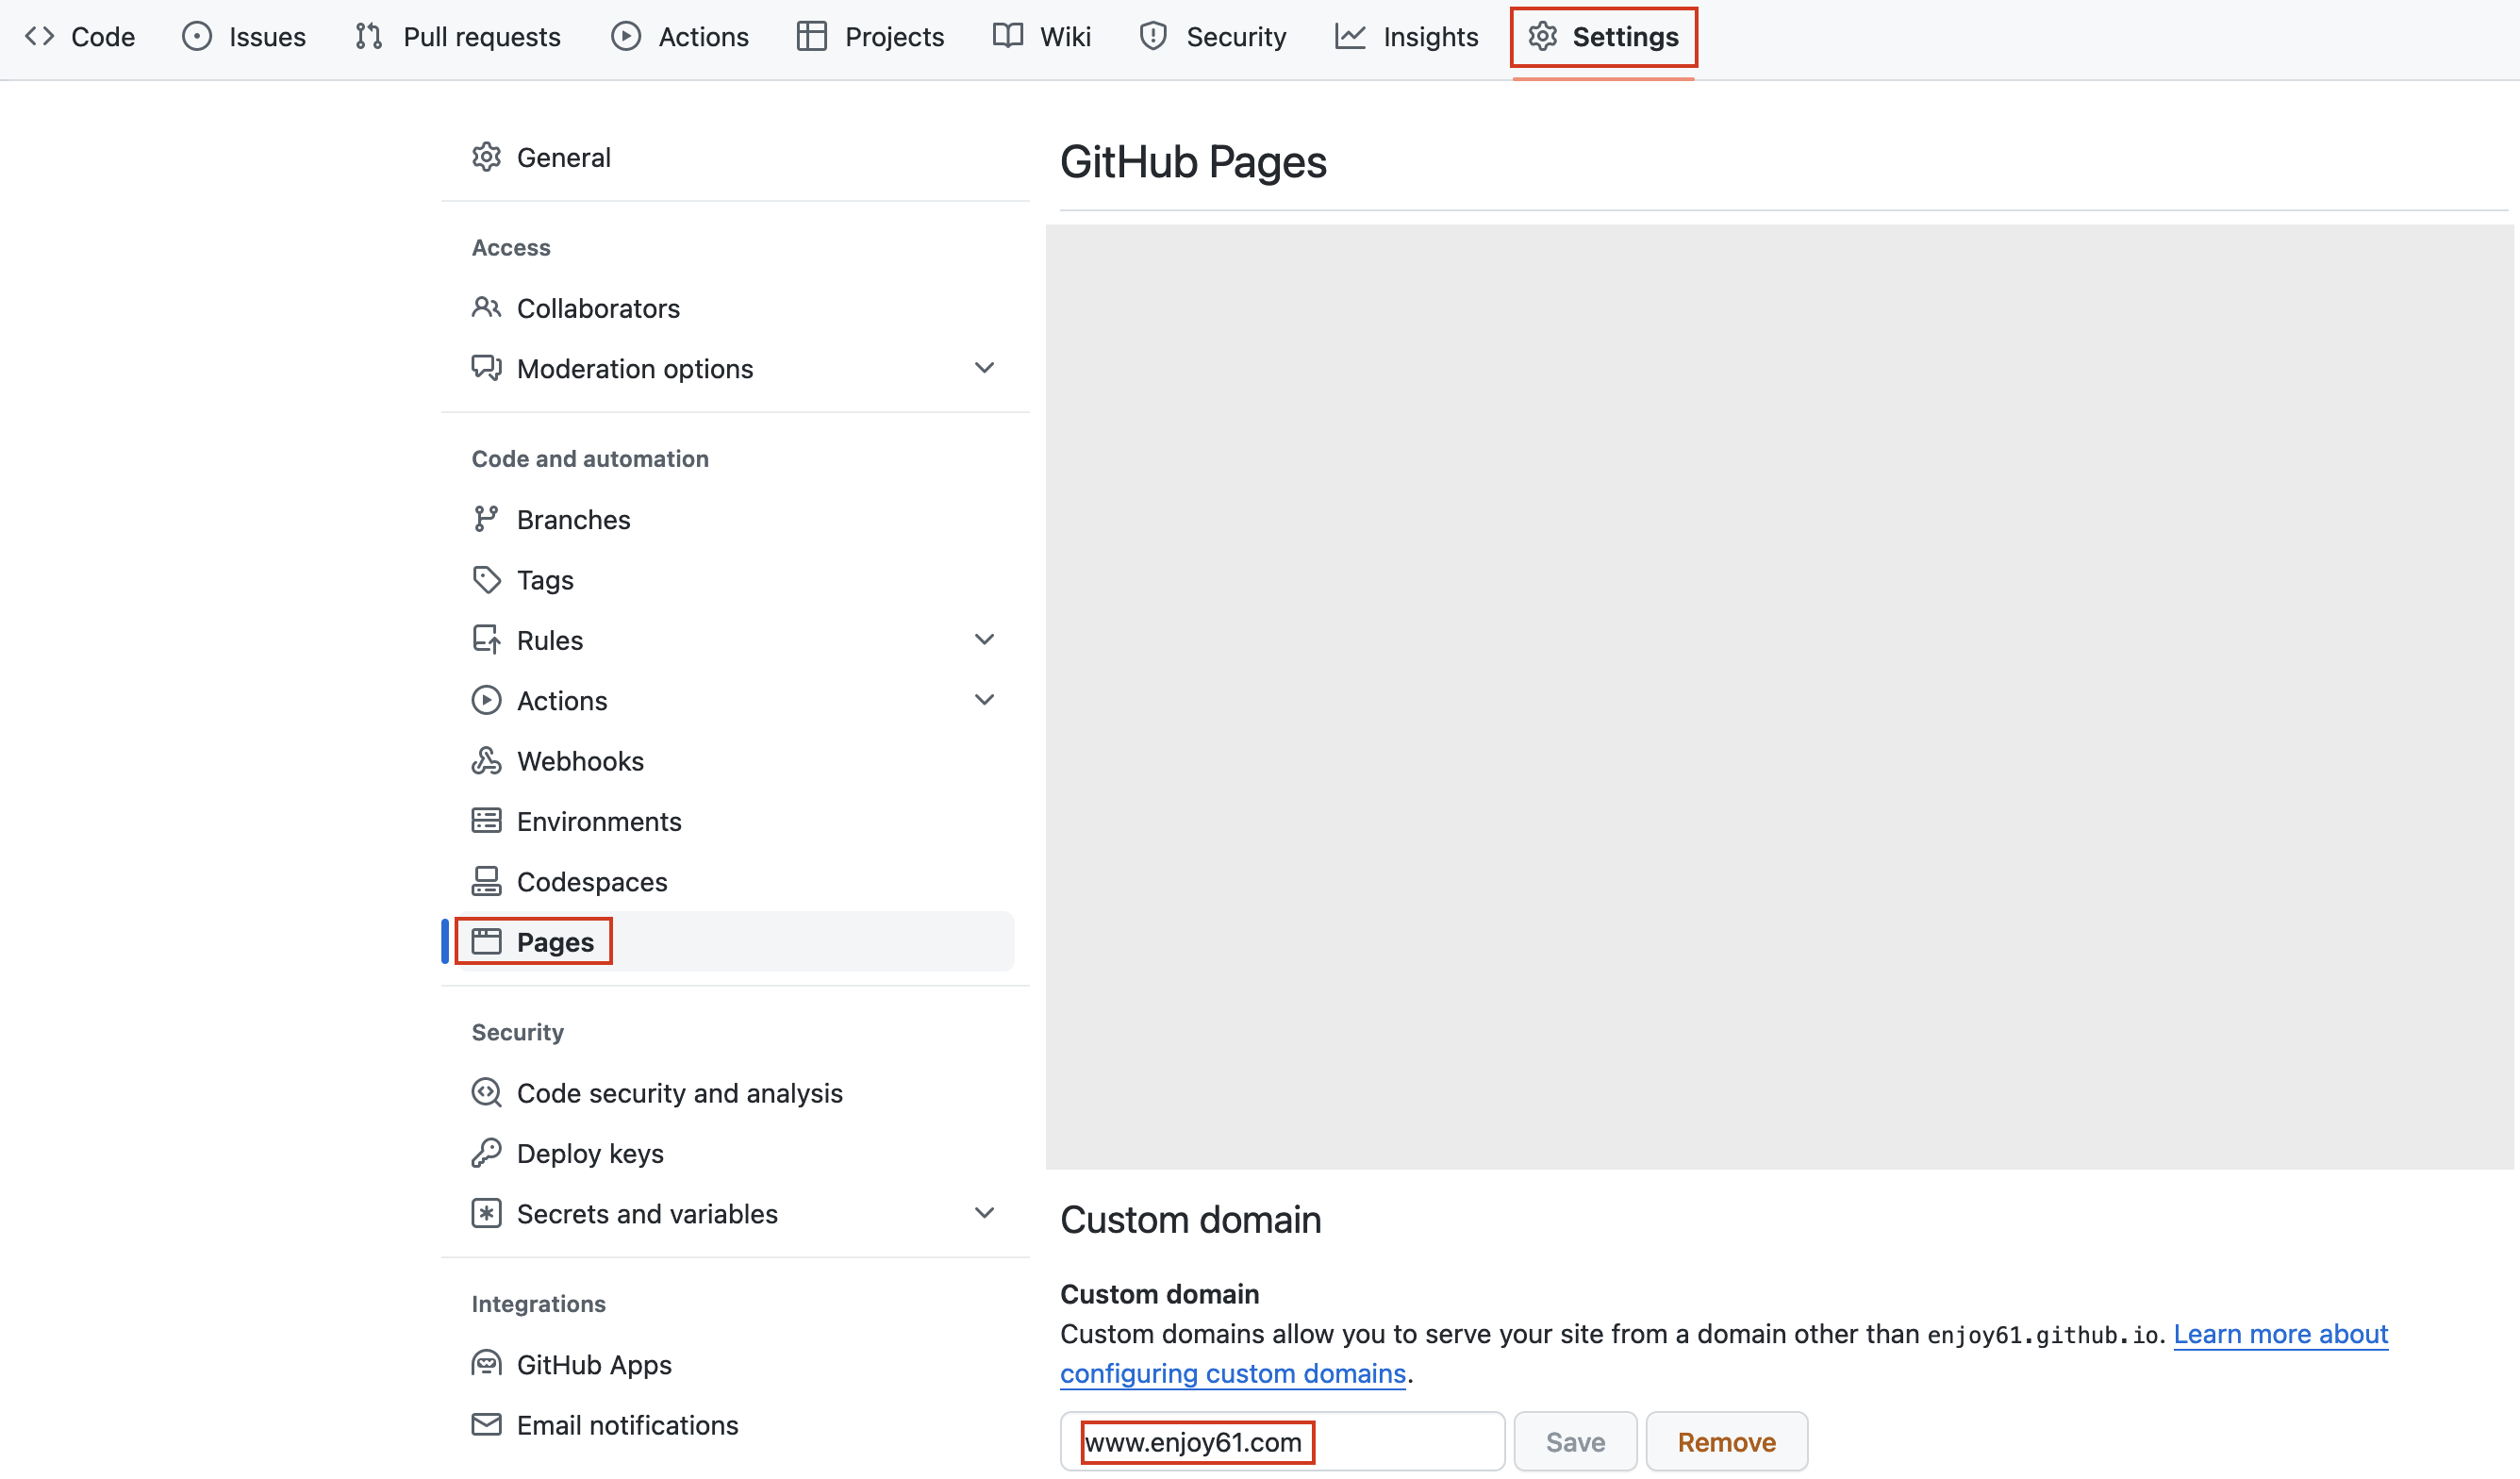Click the Deploy keys key icon
Image resolution: width=2520 pixels, height=1479 pixels.
point(487,1153)
